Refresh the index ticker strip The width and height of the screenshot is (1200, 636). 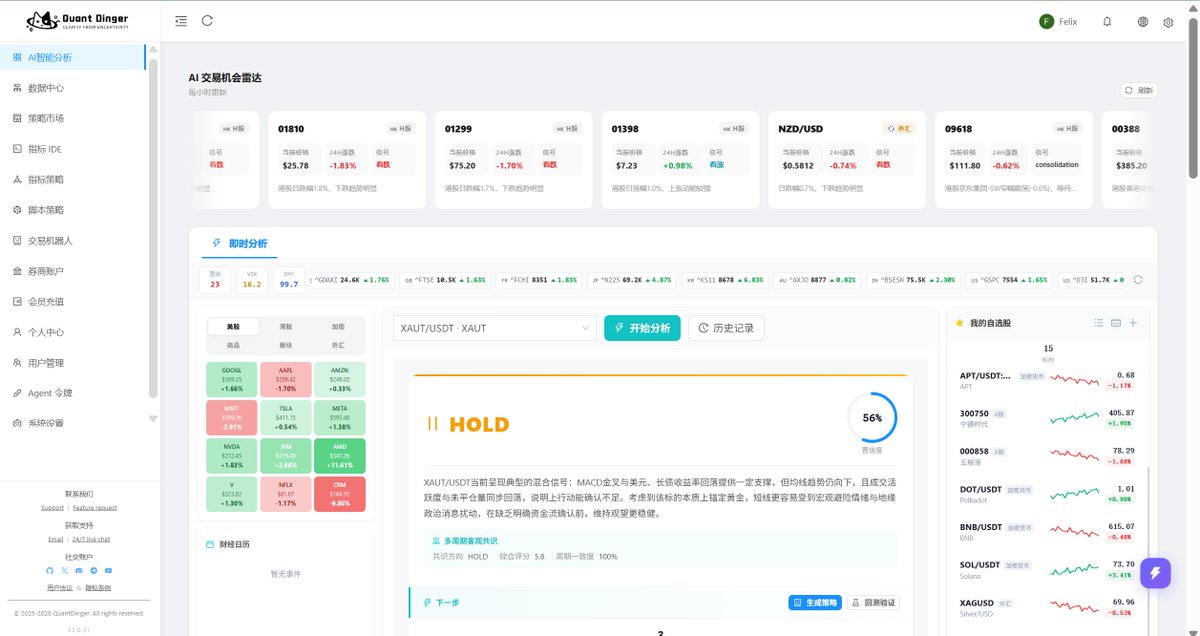pos(1137,280)
